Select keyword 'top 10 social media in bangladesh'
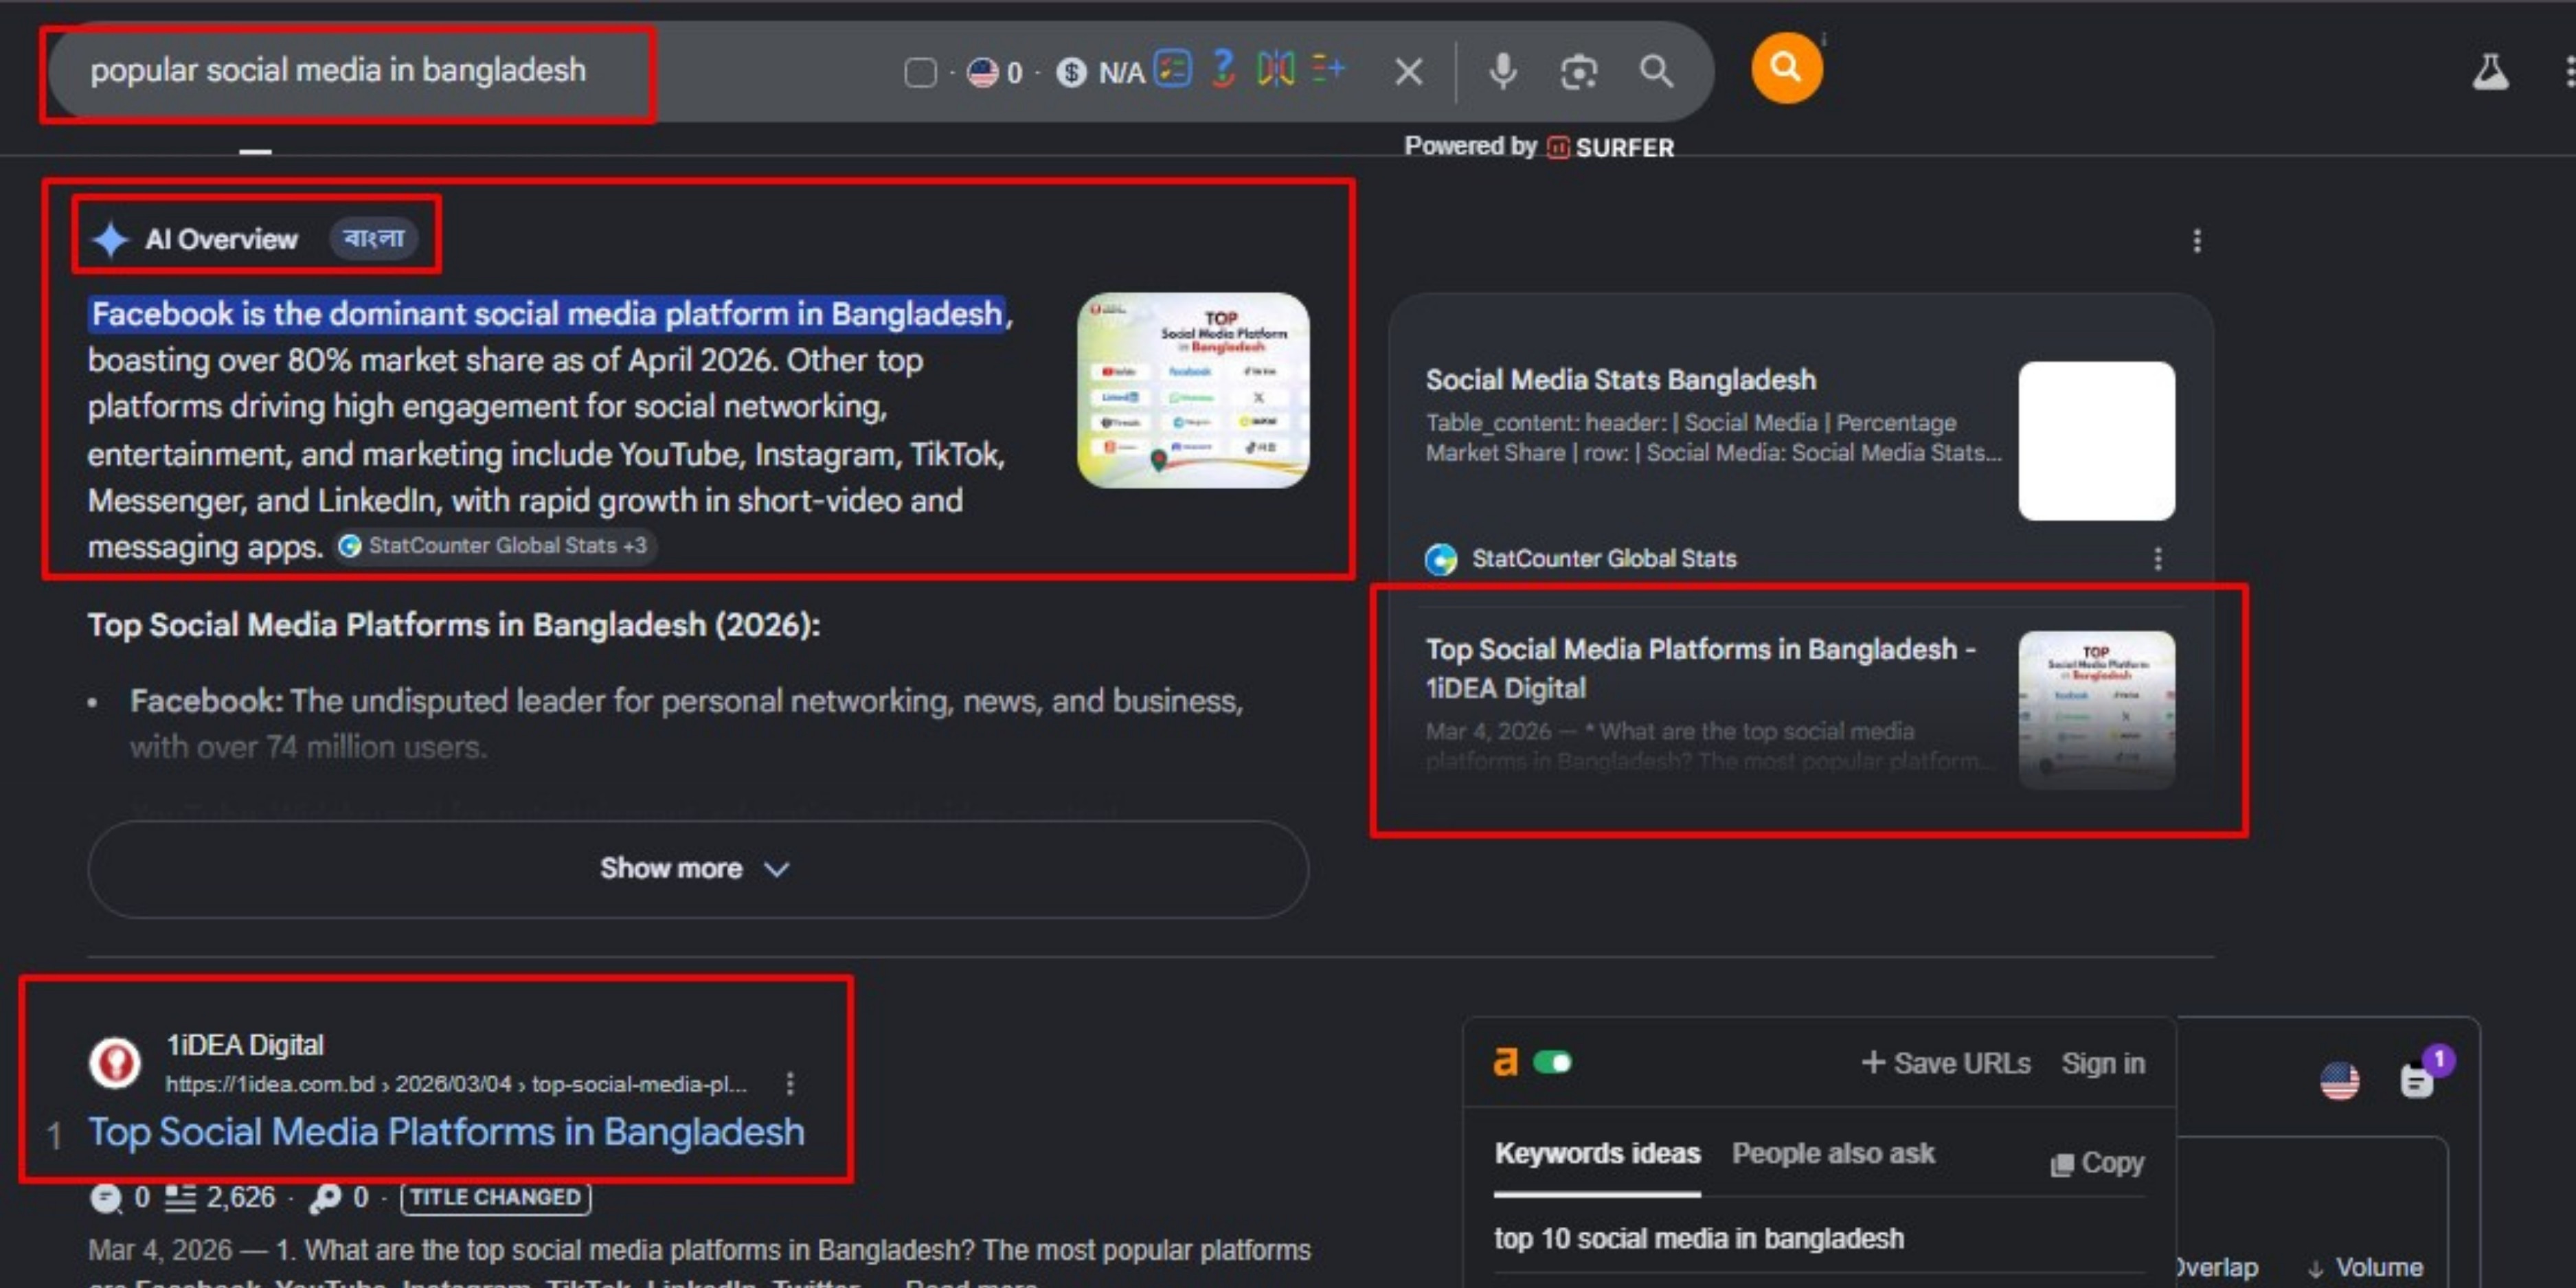This screenshot has width=2576, height=1288. (x=1699, y=1238)
